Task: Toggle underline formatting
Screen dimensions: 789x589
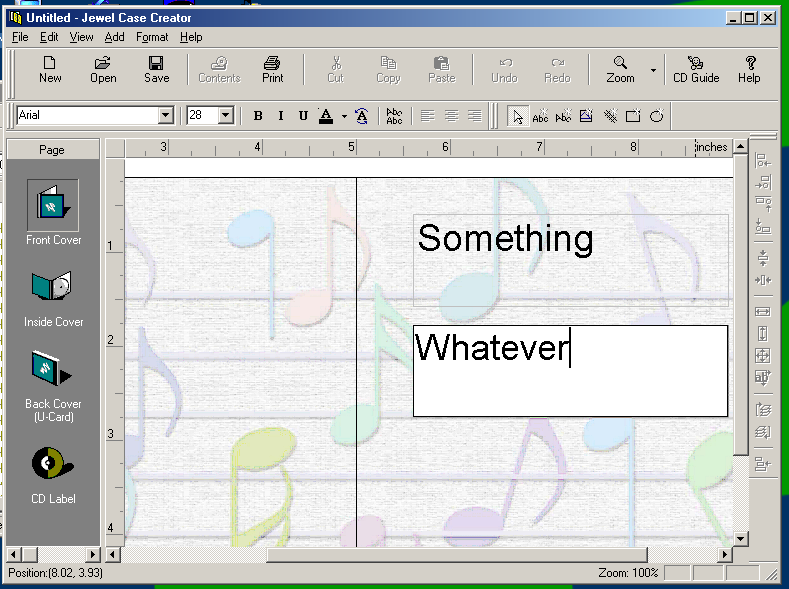Action: (303, 116)
